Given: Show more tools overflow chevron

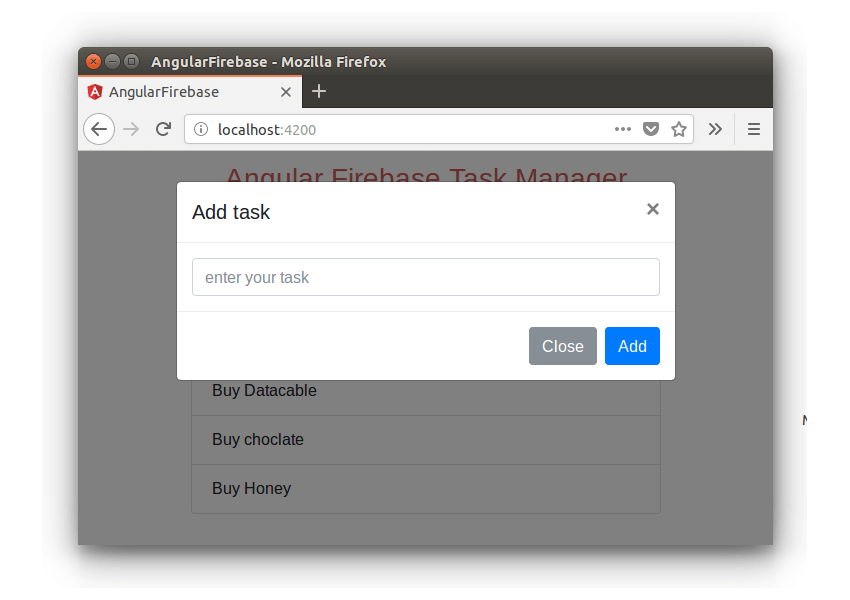Looking at the screenshot, I should [x=715, y=129].
